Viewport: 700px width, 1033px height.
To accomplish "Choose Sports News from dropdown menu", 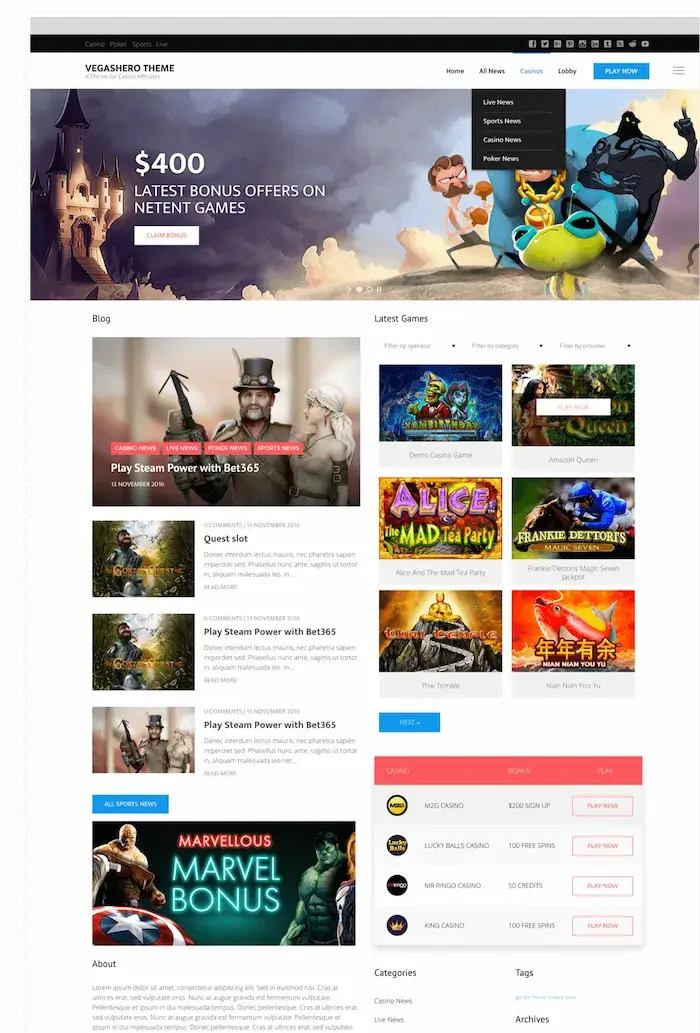I will (x=502, y=121).
